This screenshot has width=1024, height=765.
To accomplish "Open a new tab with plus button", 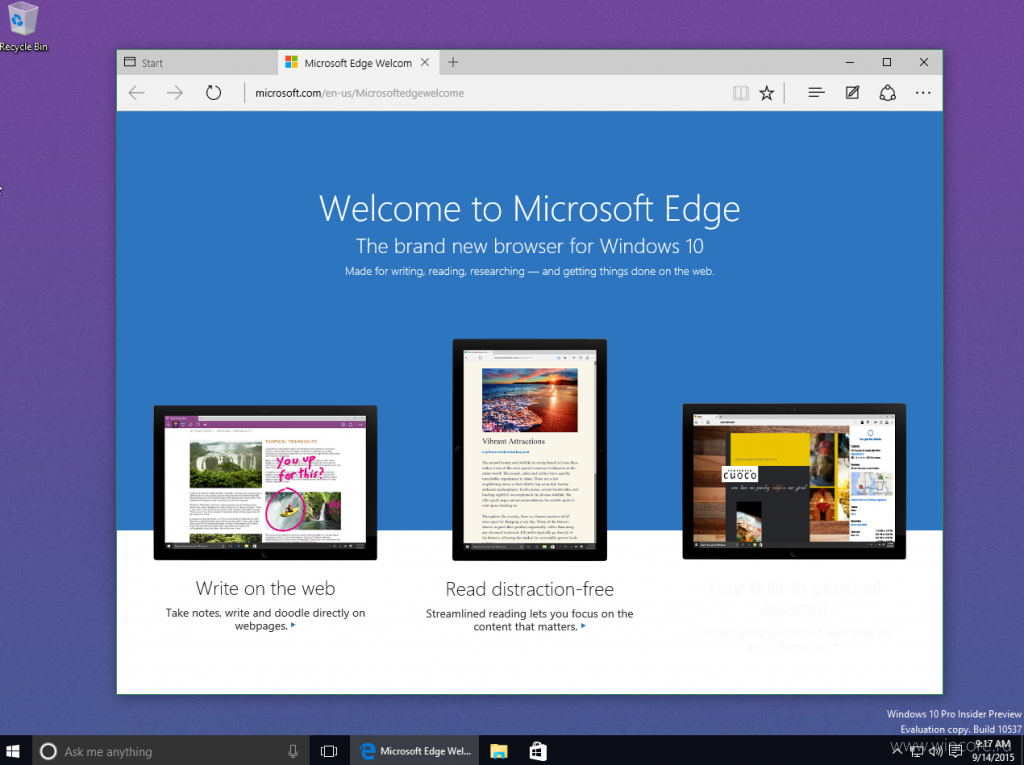I will tap(453, 62).
